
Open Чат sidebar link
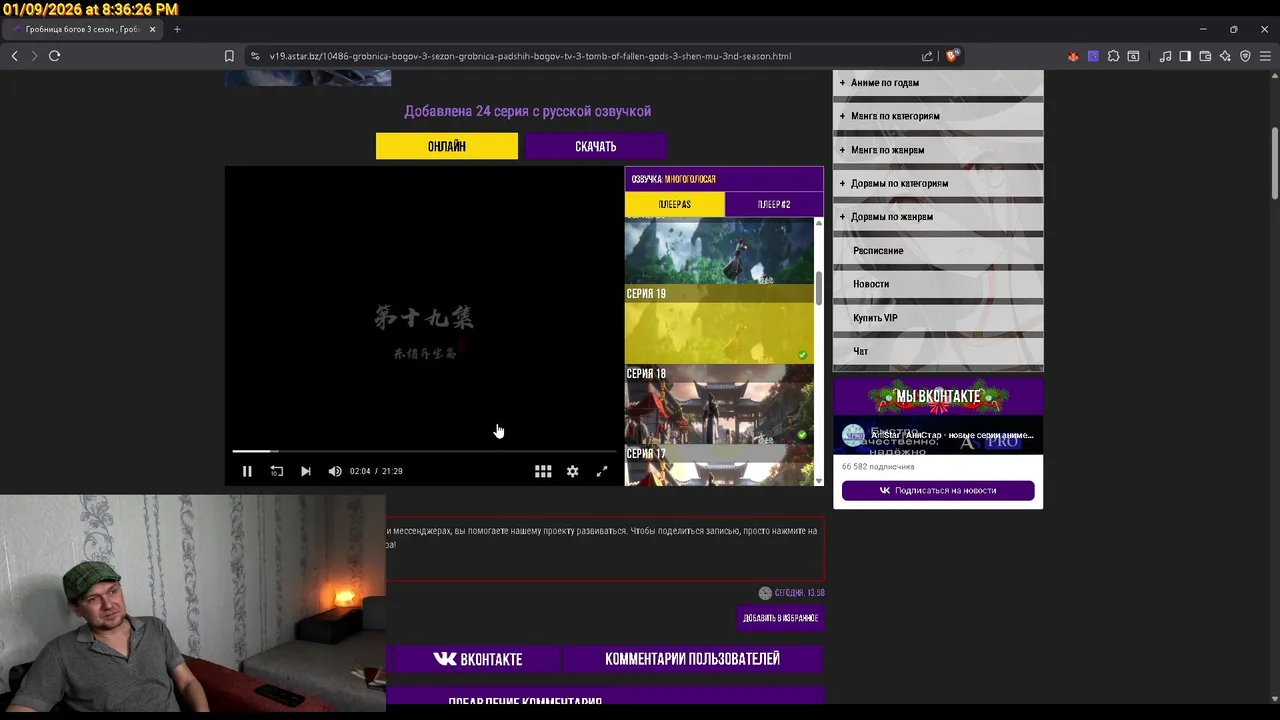click(938, 351)
